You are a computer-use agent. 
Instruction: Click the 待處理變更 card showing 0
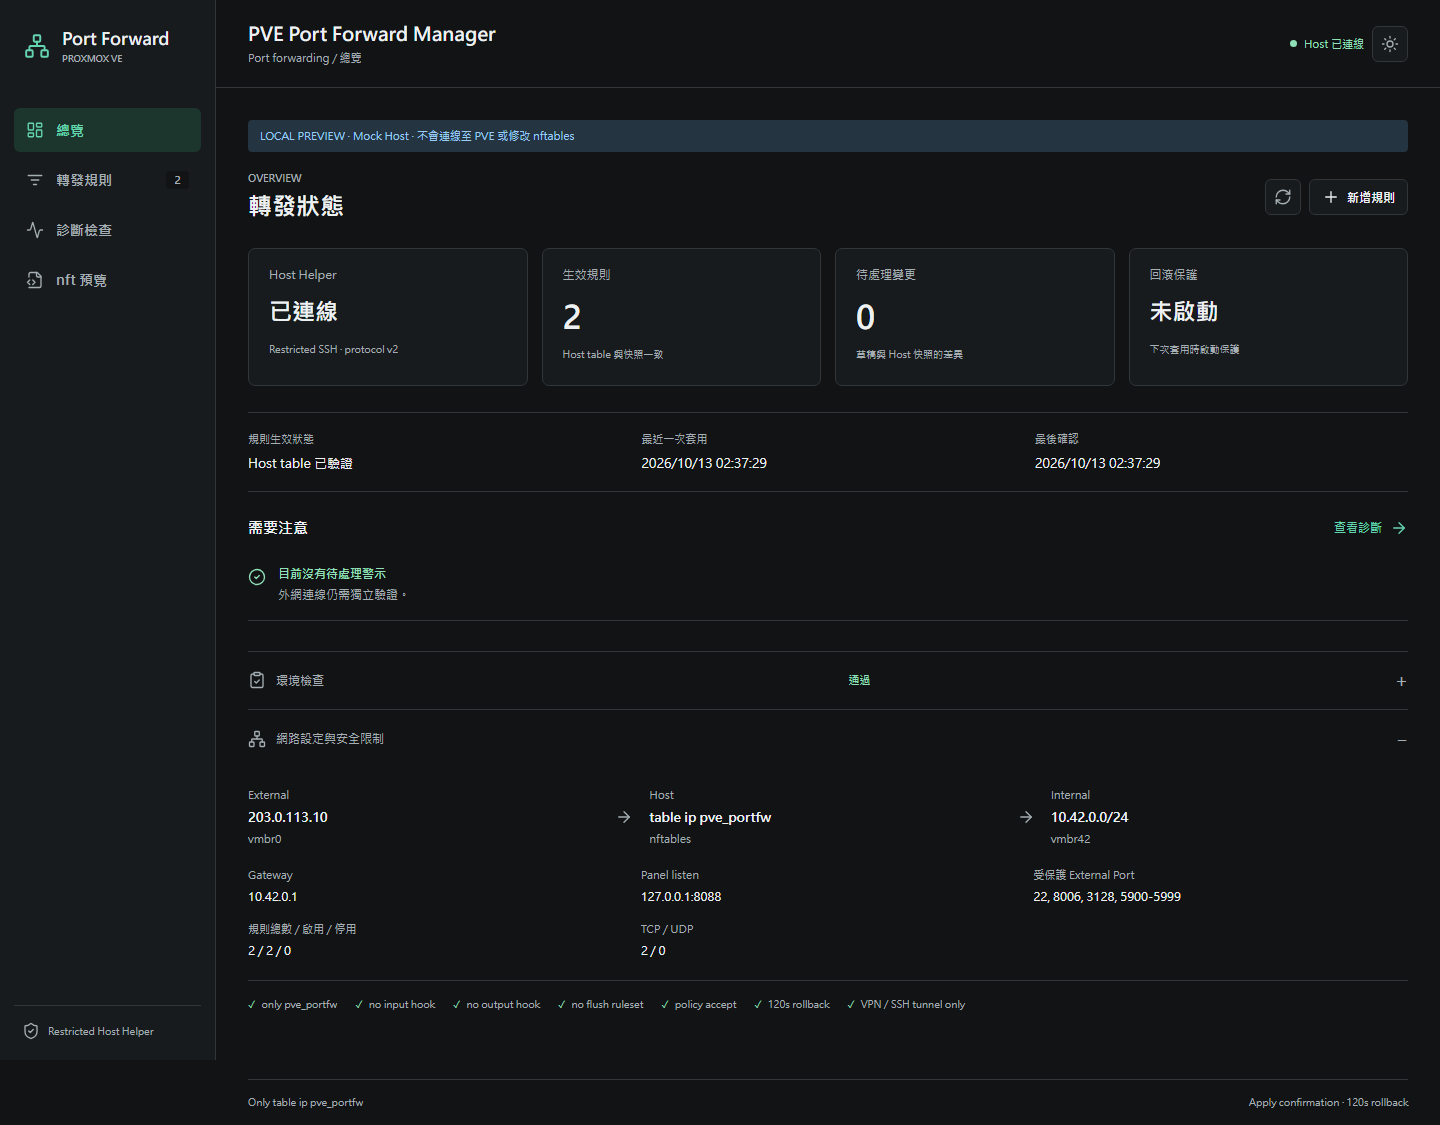click(x=975, y=317)
